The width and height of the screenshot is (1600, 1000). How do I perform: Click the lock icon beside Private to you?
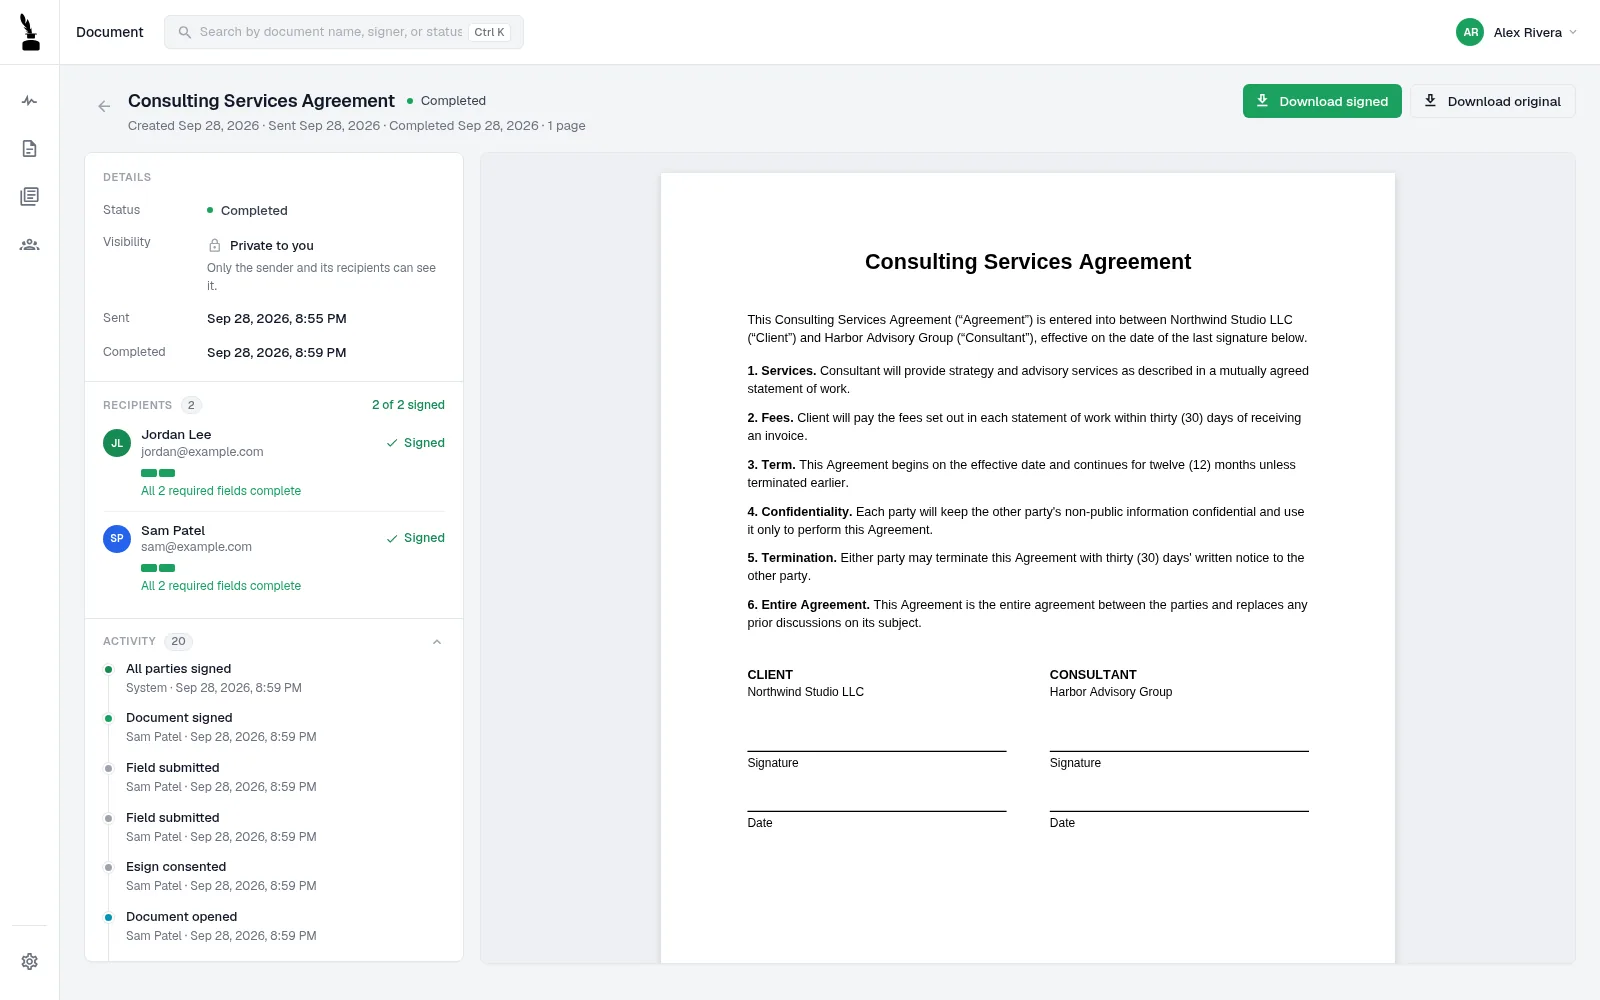point(215,245)
